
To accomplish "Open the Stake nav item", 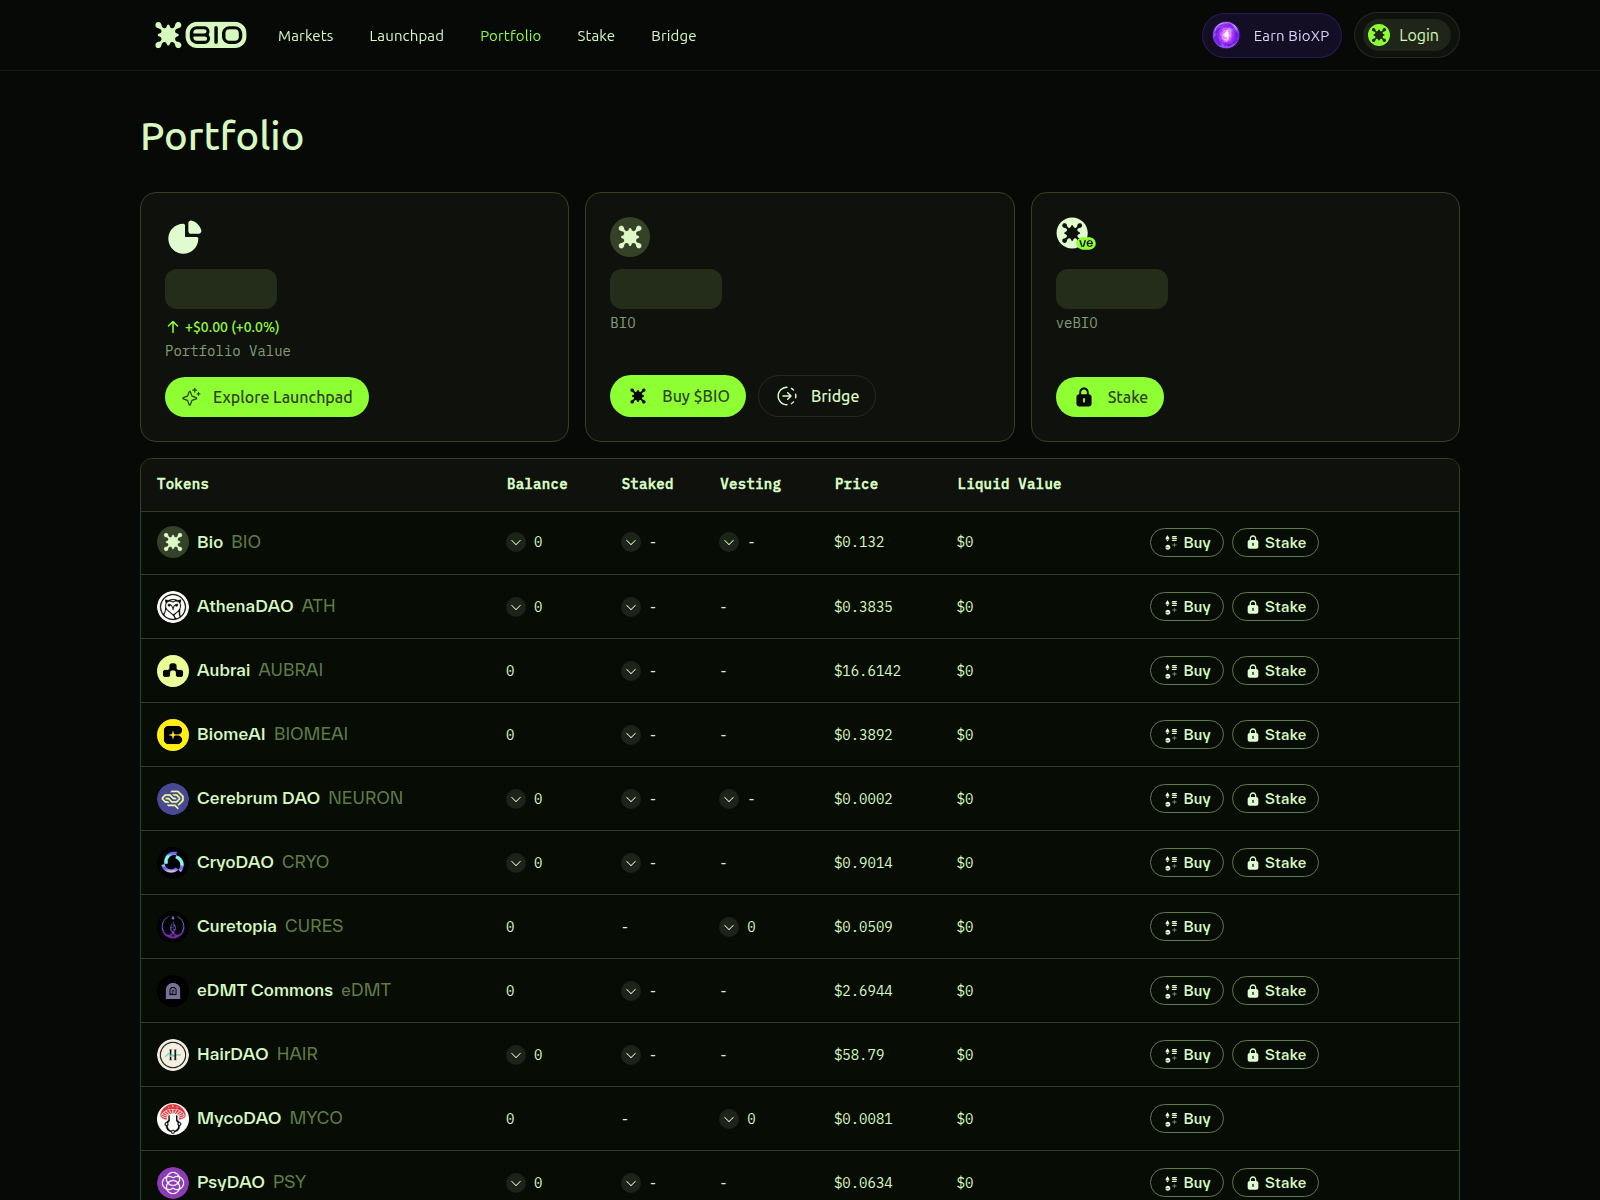I will click(x=596, y=36).
